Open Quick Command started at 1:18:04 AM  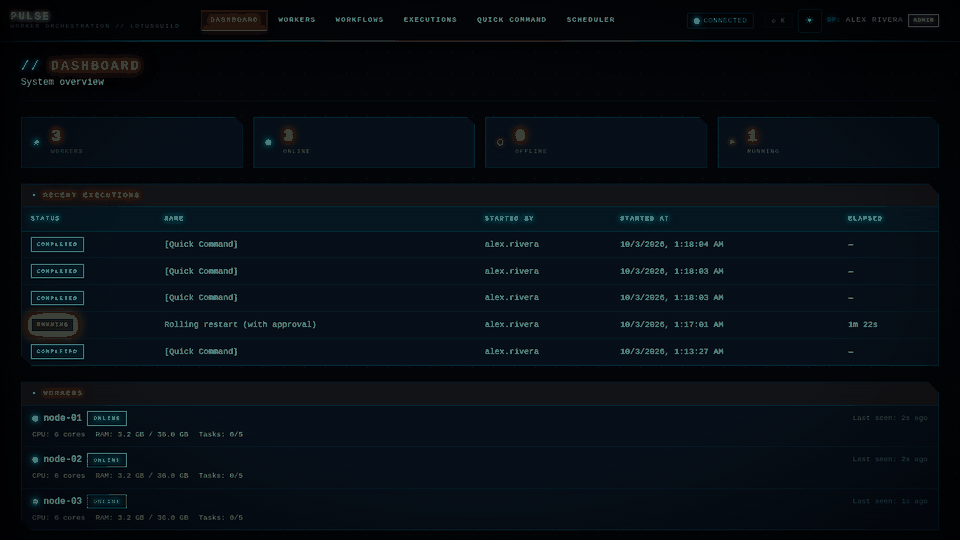(201, 244)
